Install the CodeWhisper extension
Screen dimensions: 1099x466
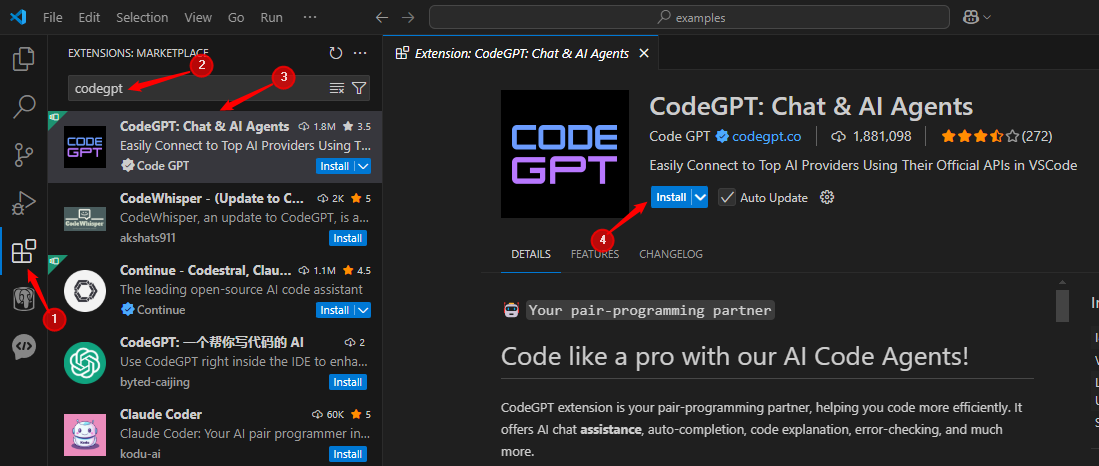point(348,238)
